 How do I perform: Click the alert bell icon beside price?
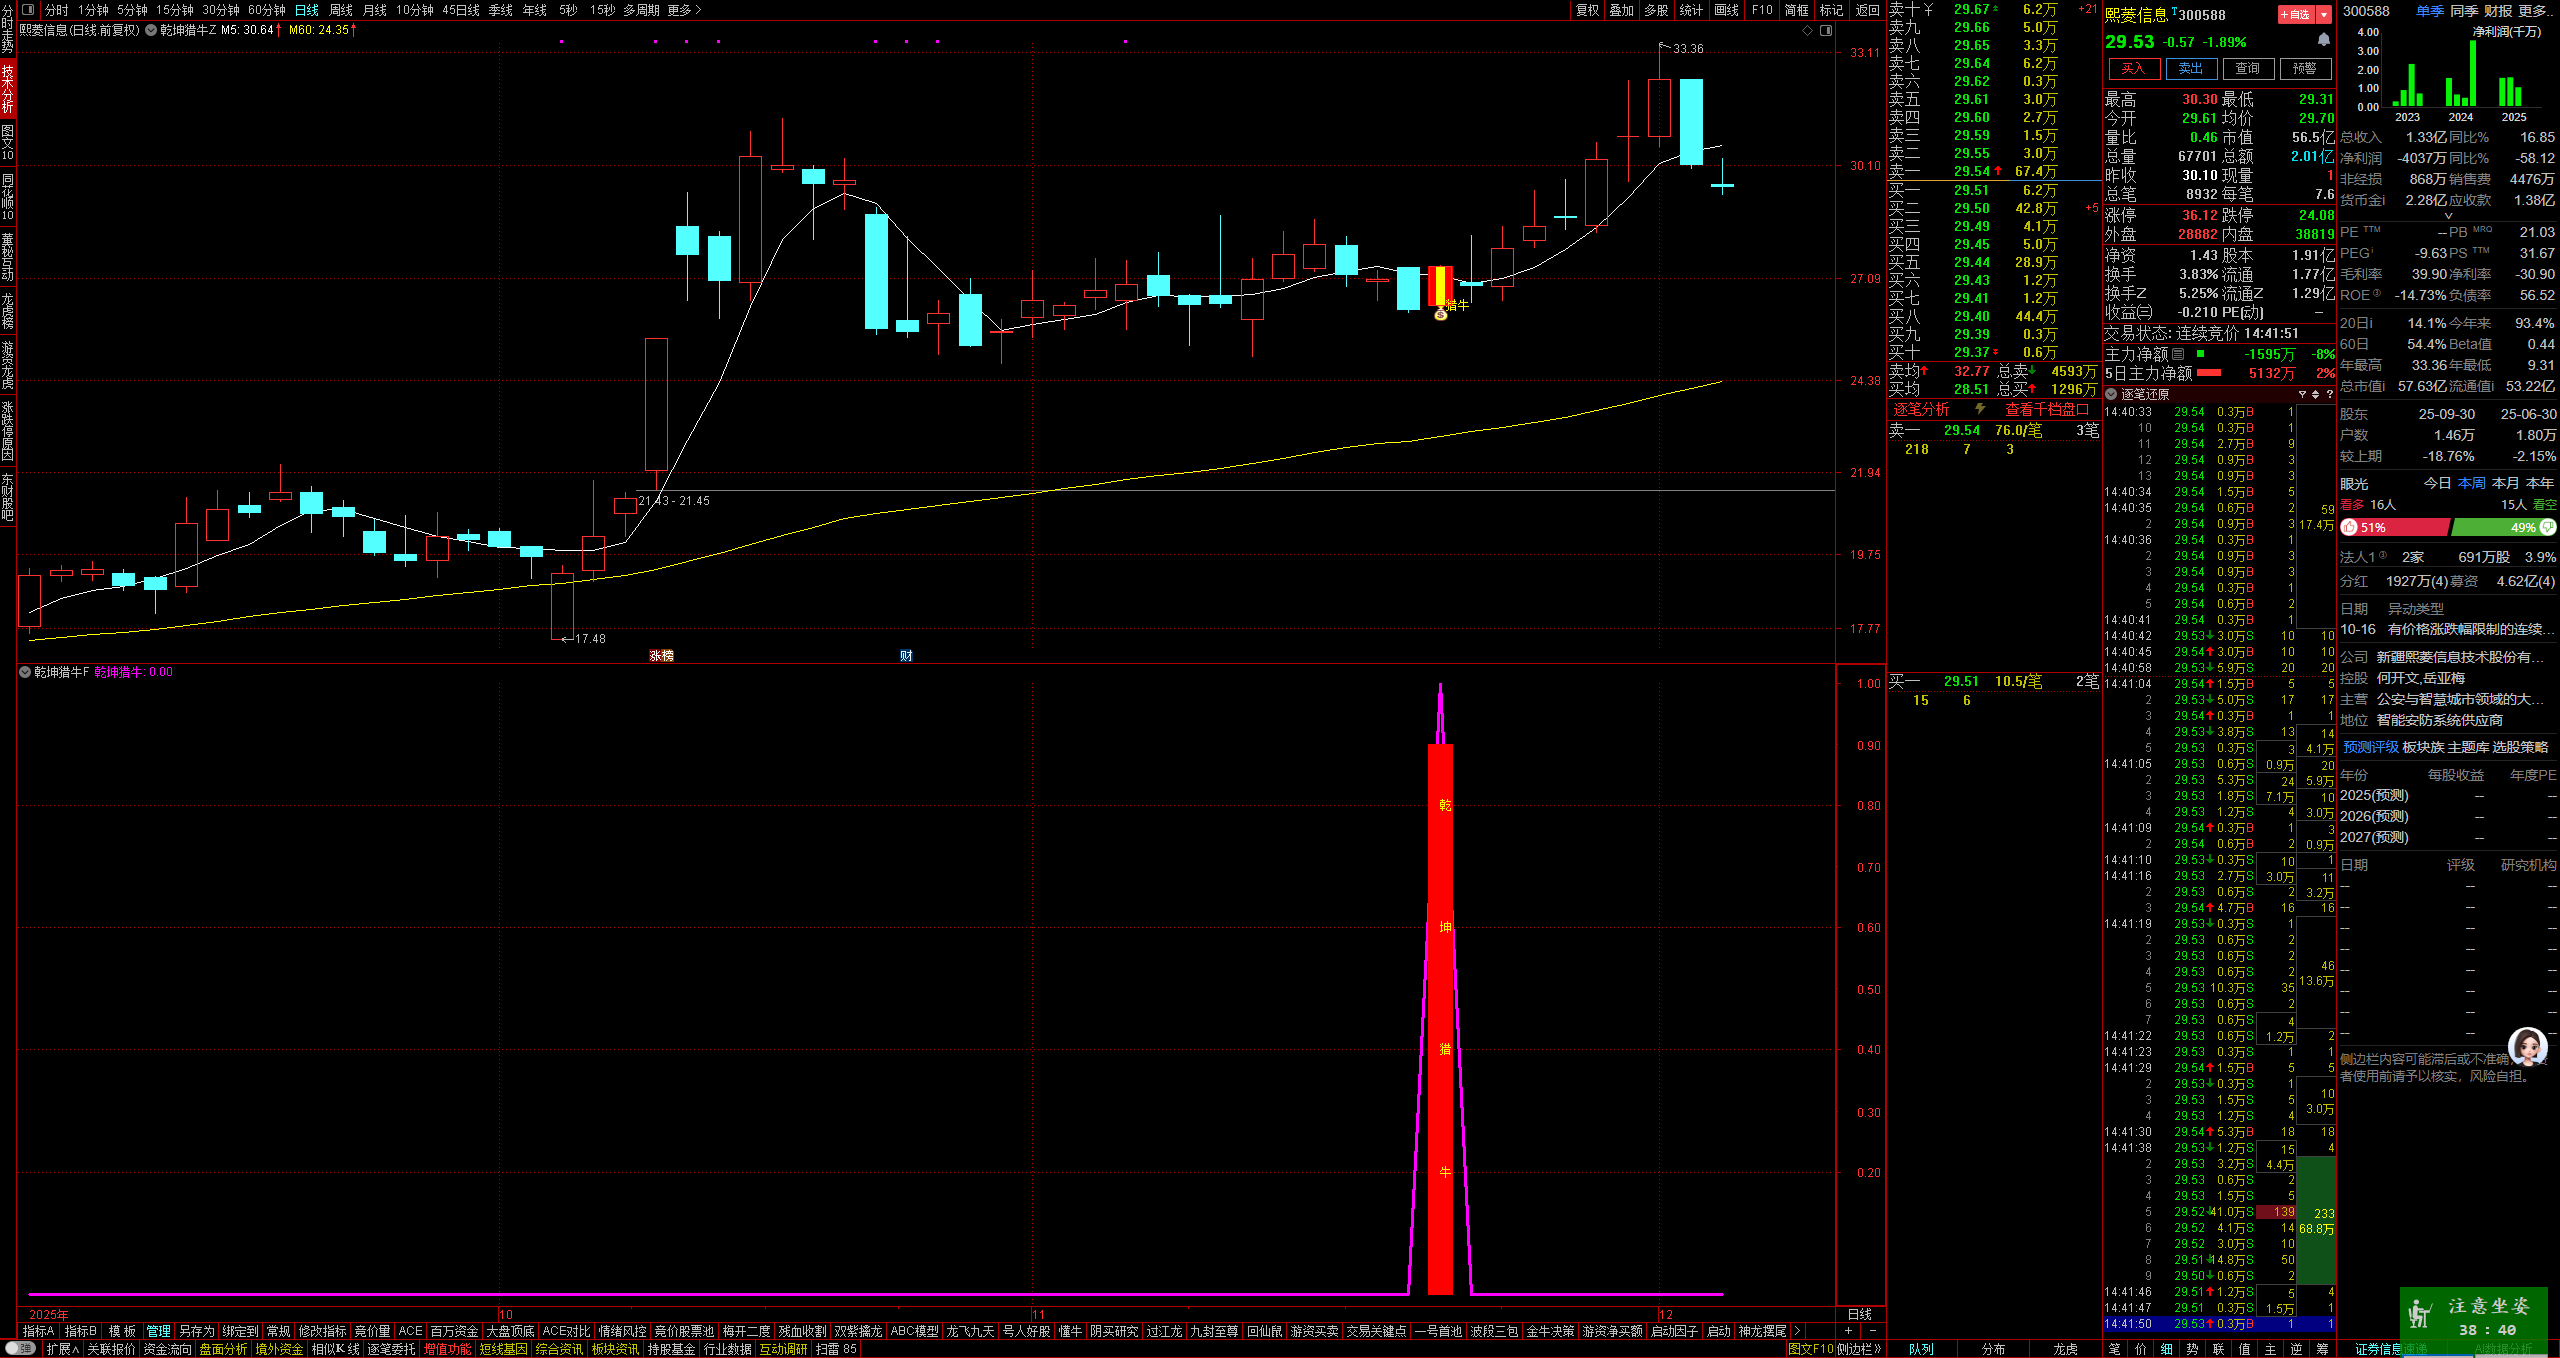tap(2324, 40)
